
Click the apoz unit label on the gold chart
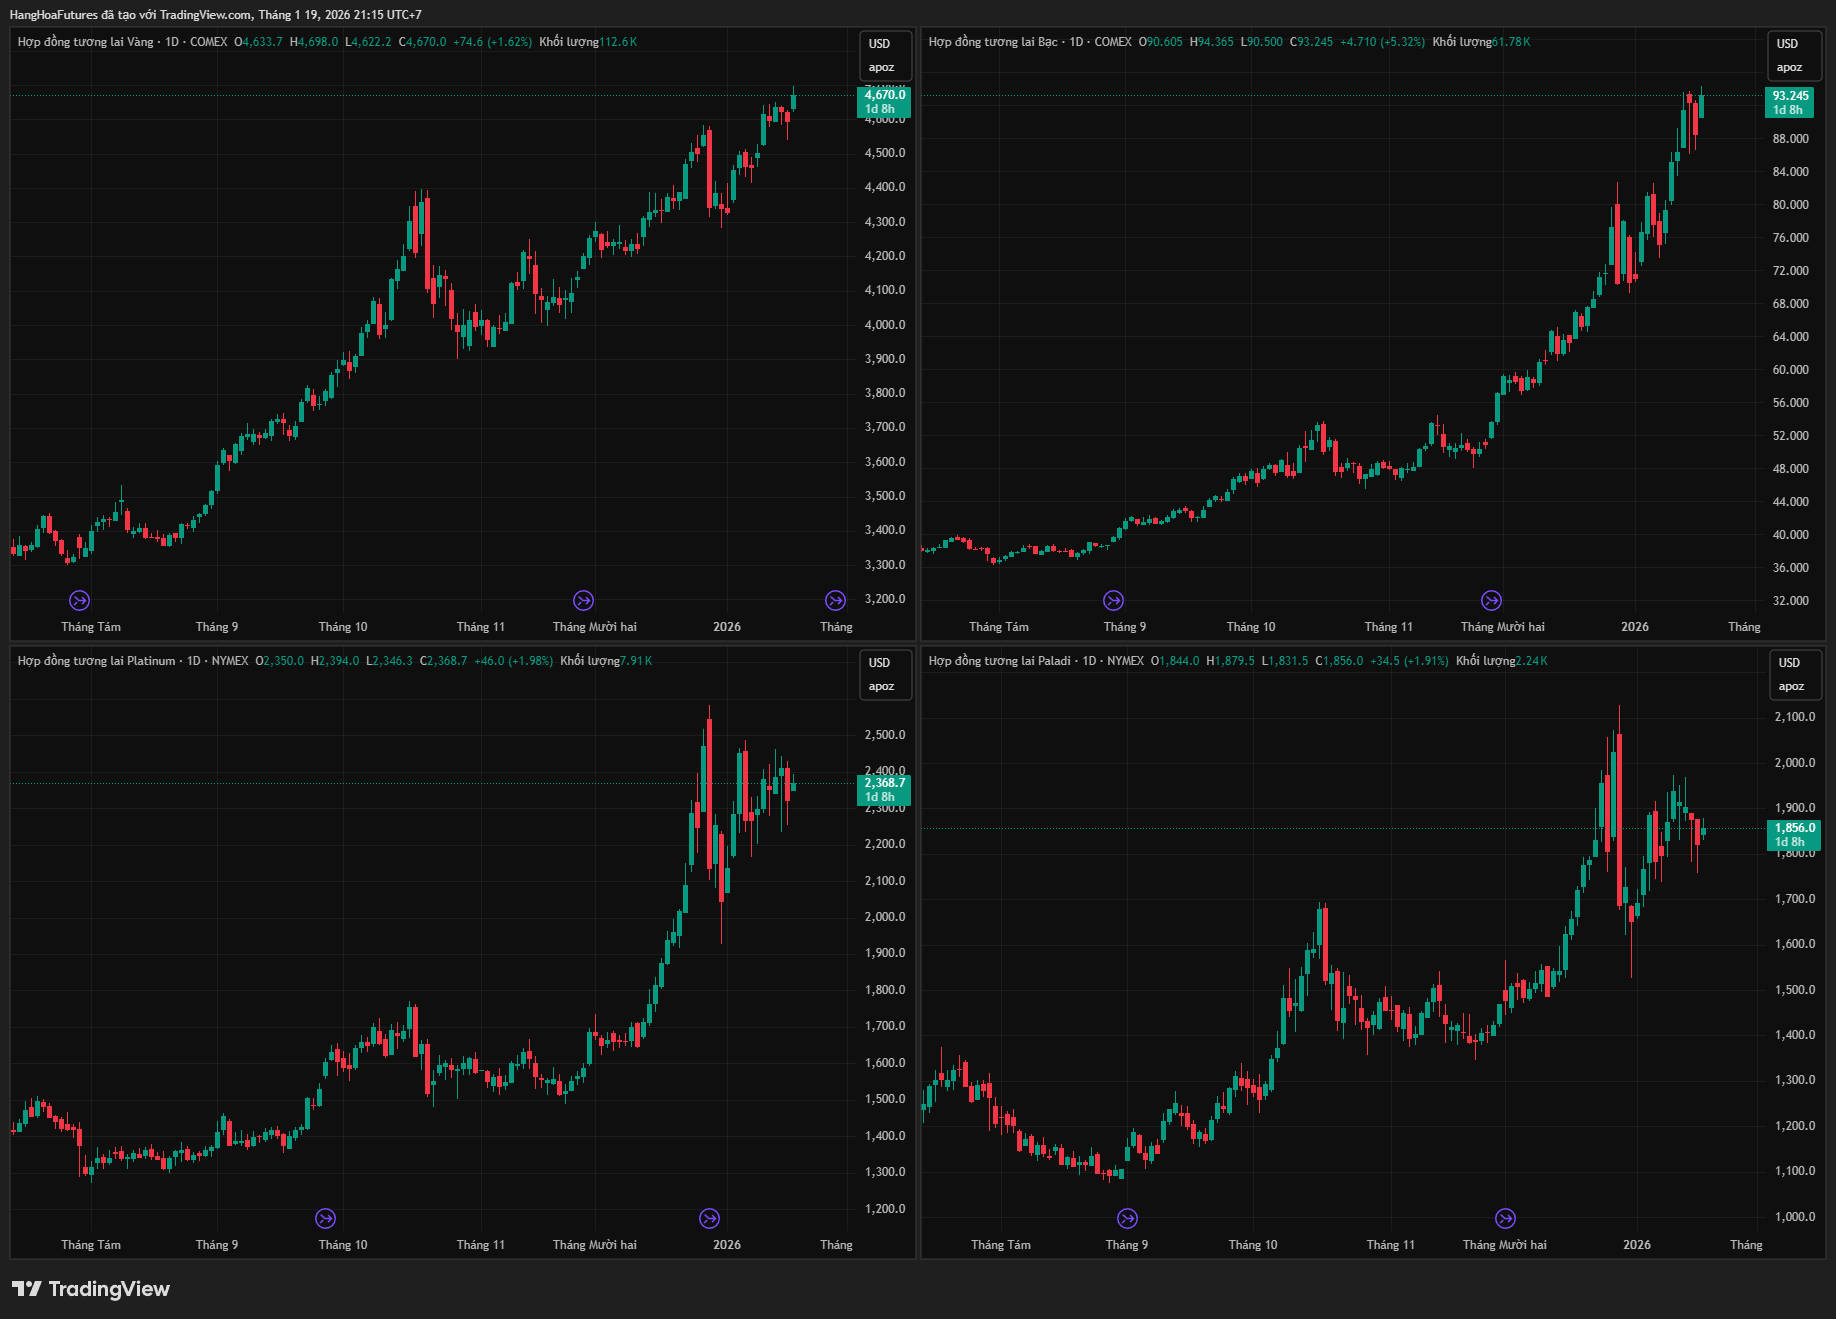pos(881,68)
